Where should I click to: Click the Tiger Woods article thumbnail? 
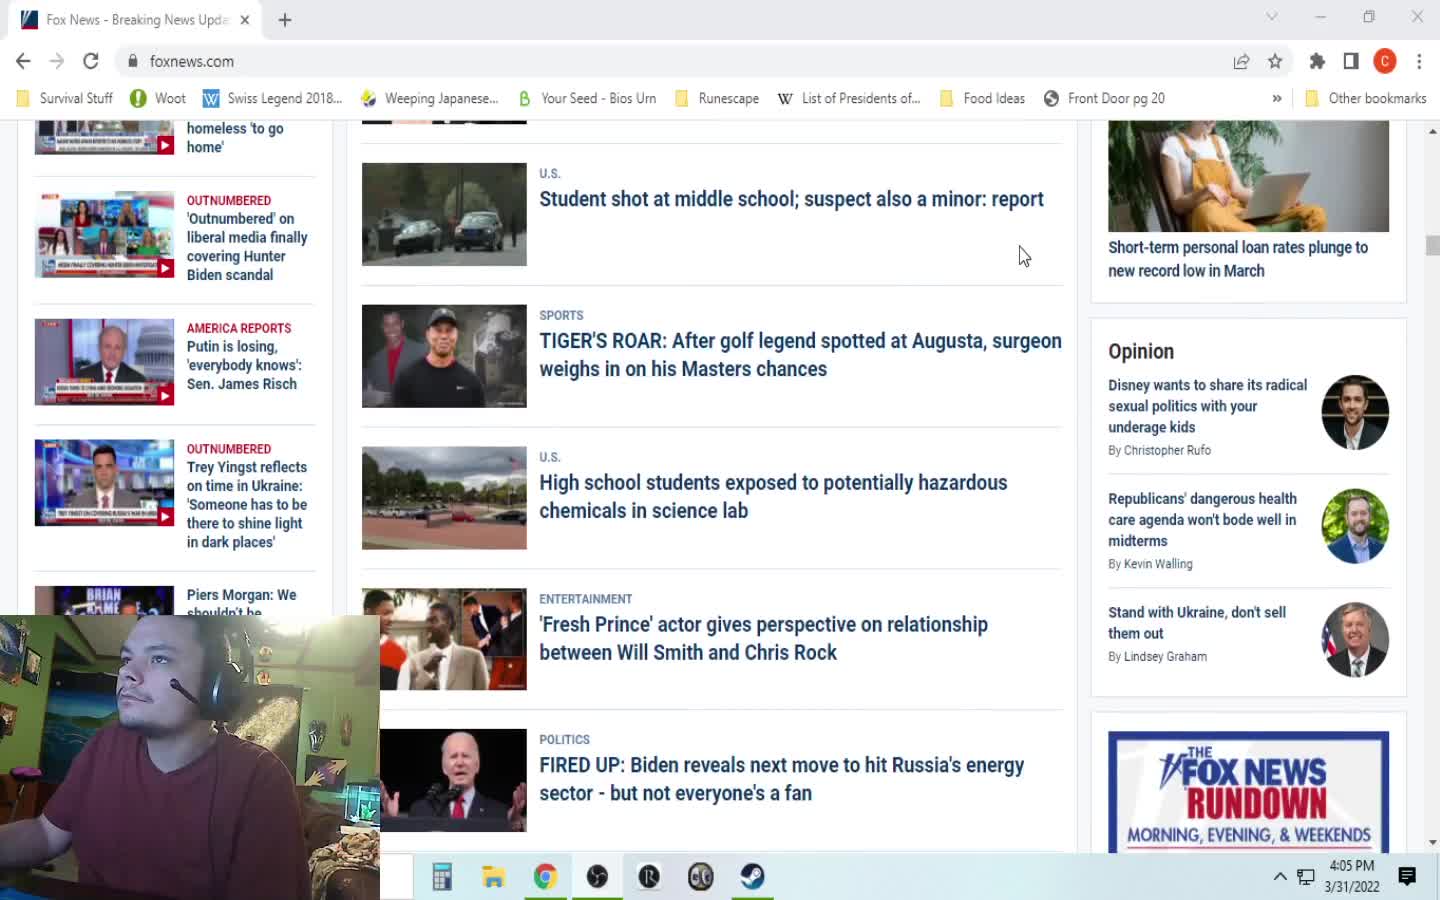[x=444, y=356]
